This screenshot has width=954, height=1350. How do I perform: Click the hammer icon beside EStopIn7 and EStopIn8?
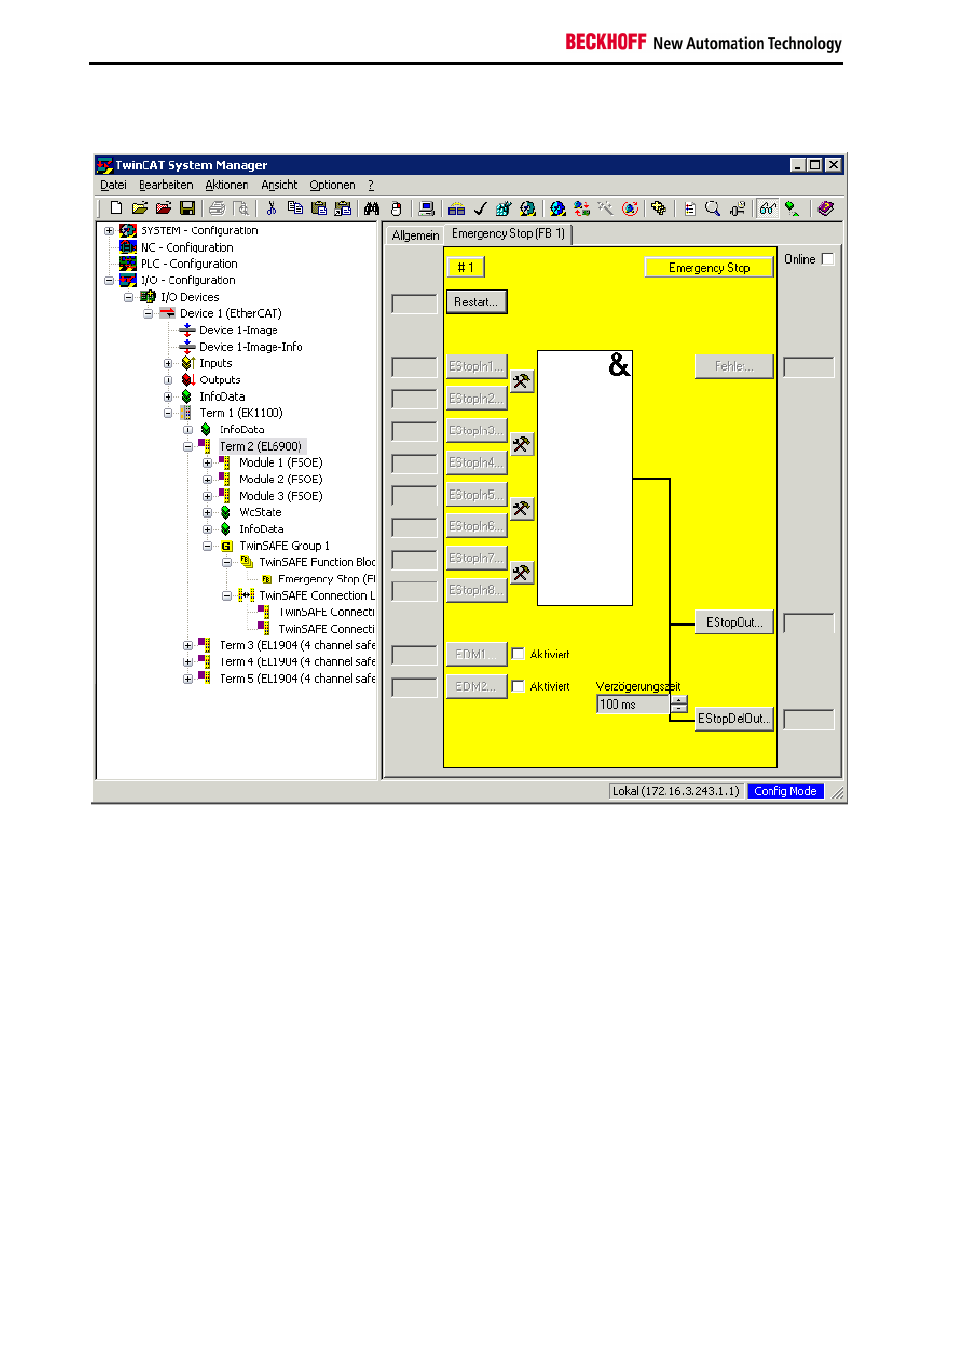521,573
